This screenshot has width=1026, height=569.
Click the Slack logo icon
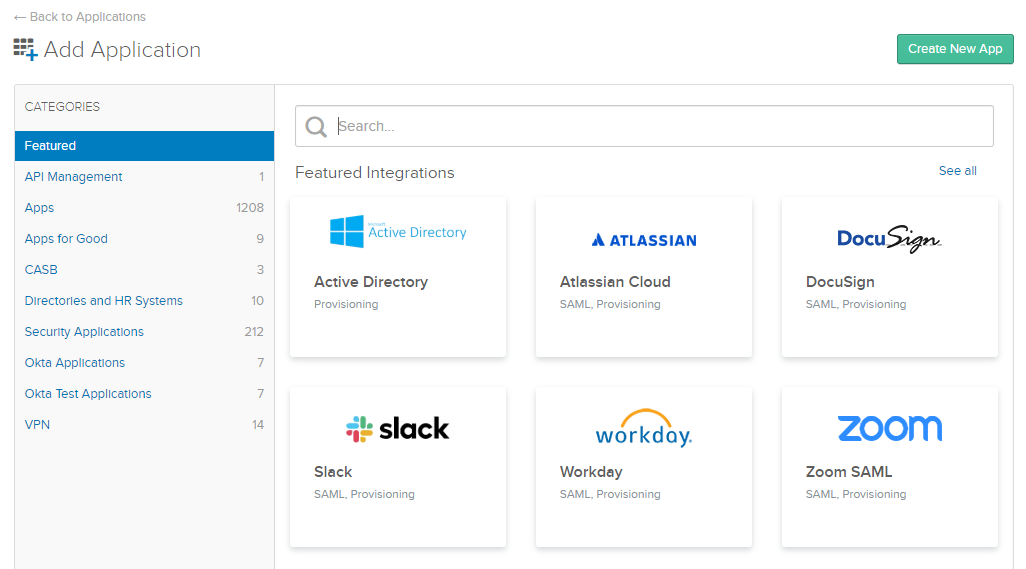coord(359,429)
